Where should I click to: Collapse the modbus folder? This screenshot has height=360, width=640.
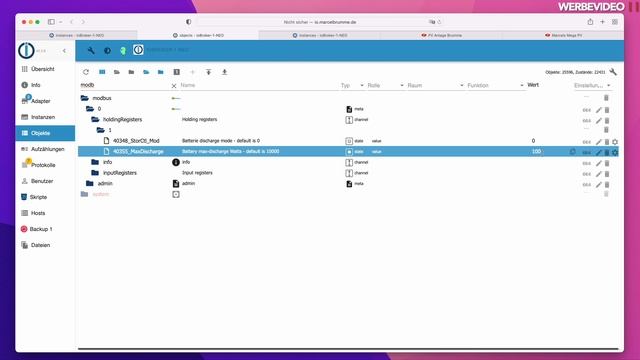click(85, 98)
